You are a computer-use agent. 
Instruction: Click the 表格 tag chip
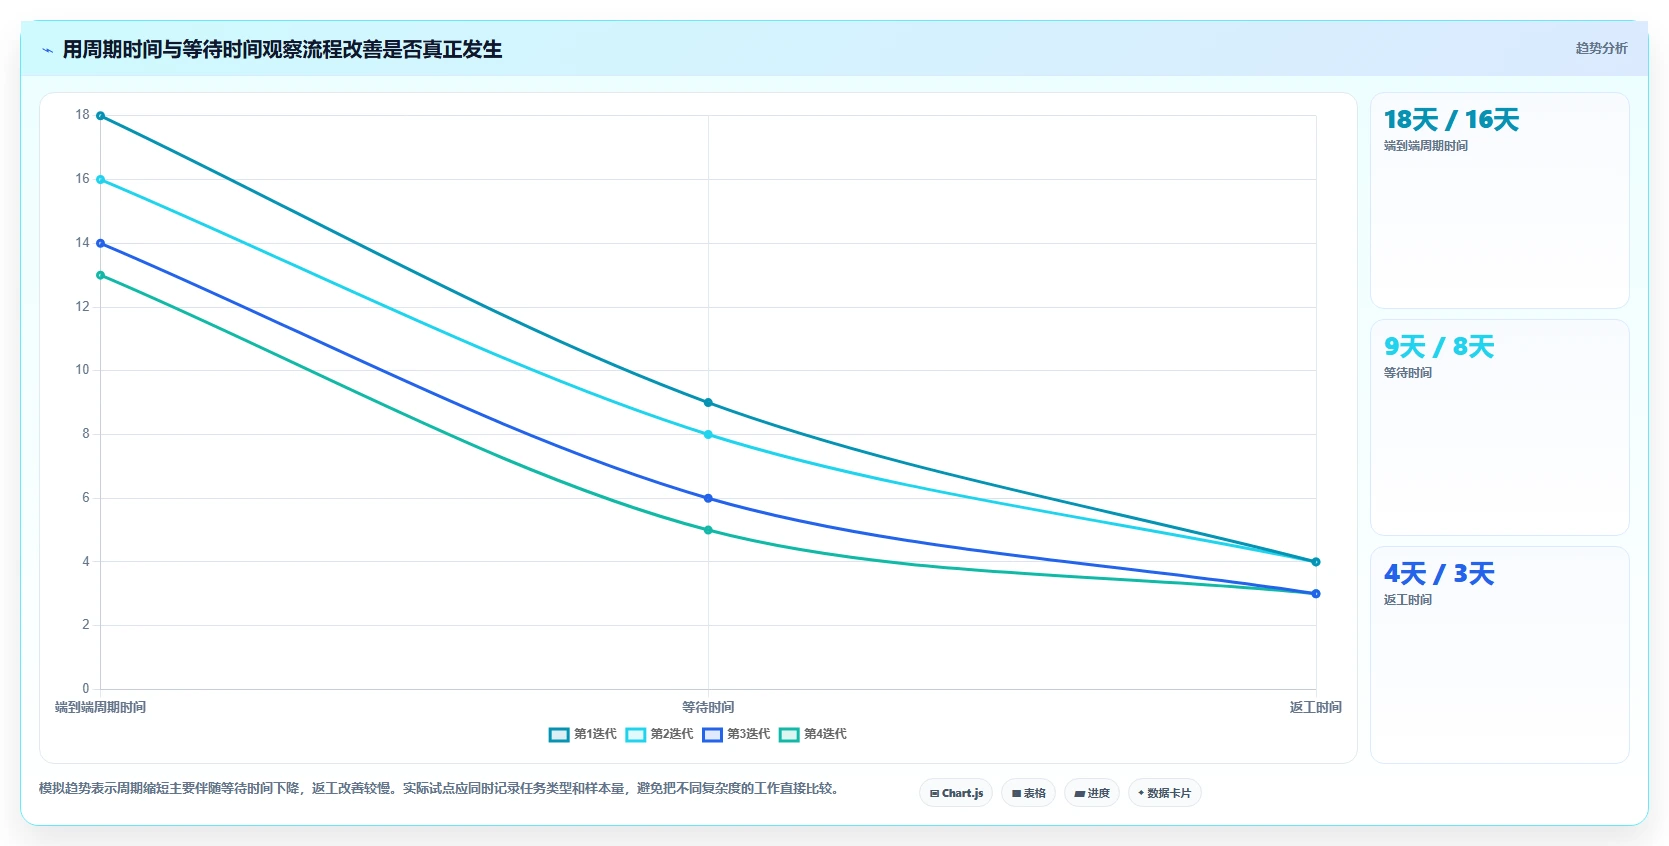click(x=1028, y=793)
